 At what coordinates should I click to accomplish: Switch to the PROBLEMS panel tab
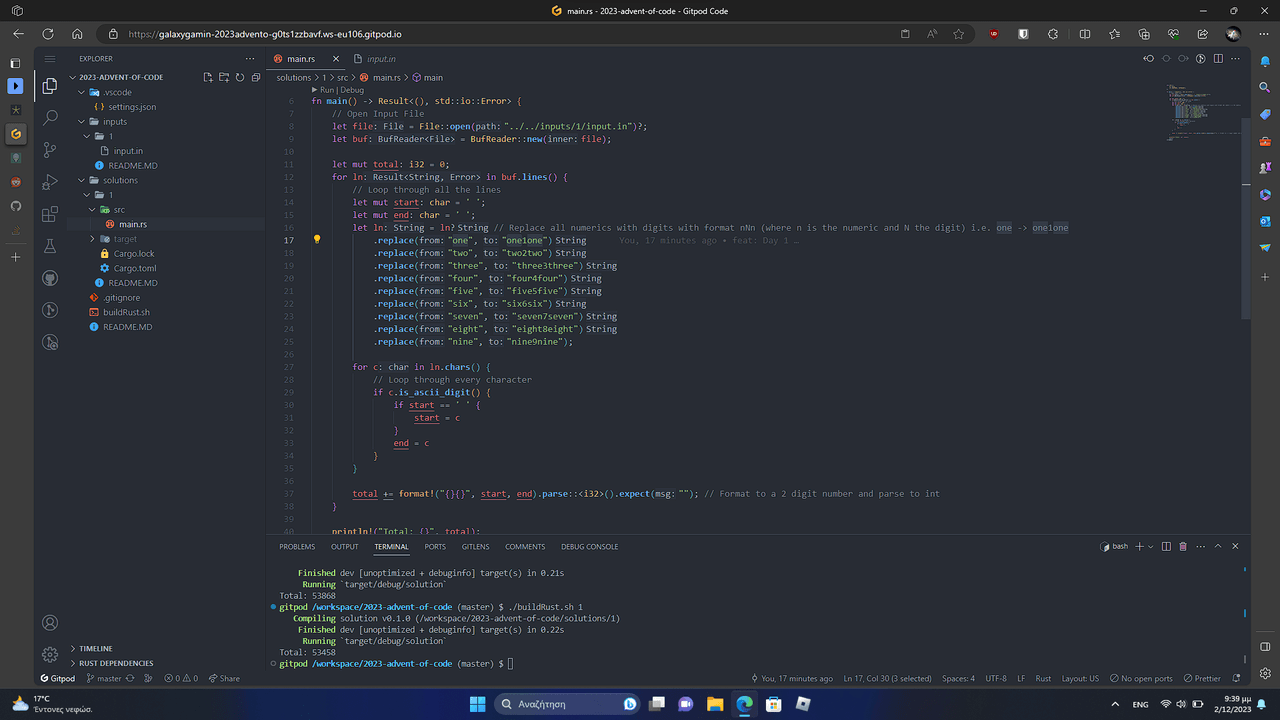(x=297, y=547)
